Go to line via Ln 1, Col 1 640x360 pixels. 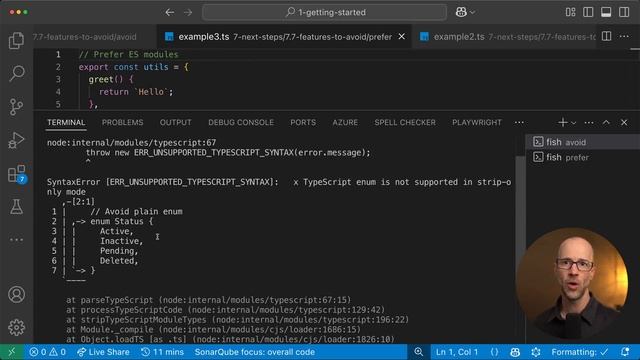(457, 352)
